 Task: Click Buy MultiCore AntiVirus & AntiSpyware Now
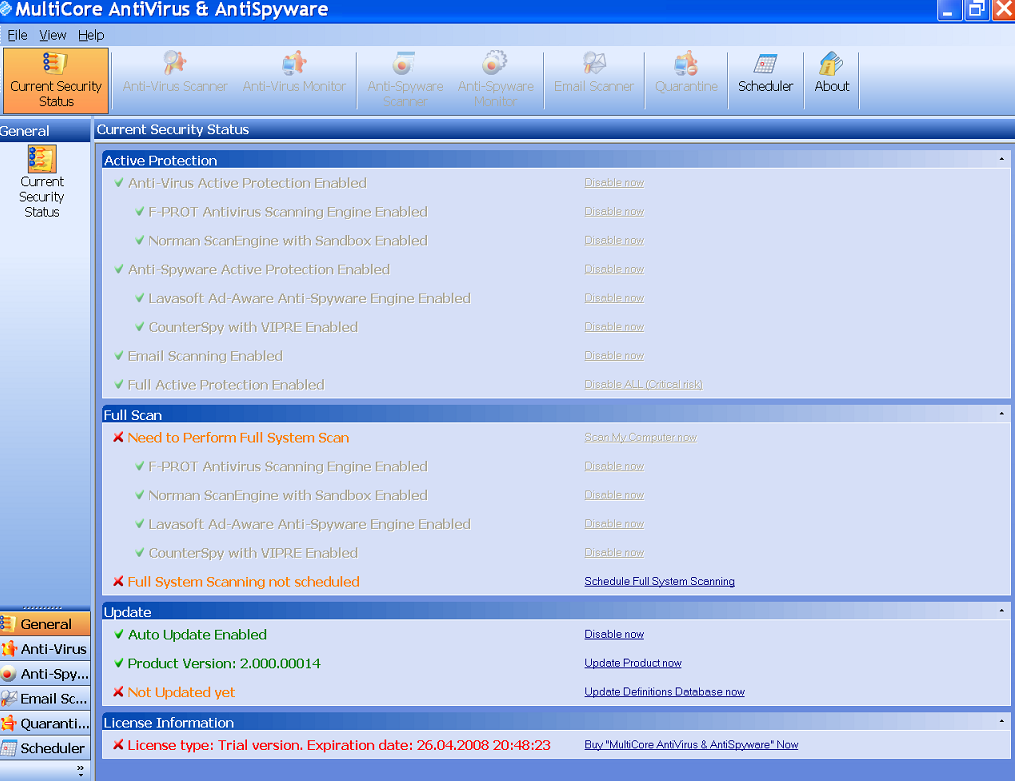[691, 745]
